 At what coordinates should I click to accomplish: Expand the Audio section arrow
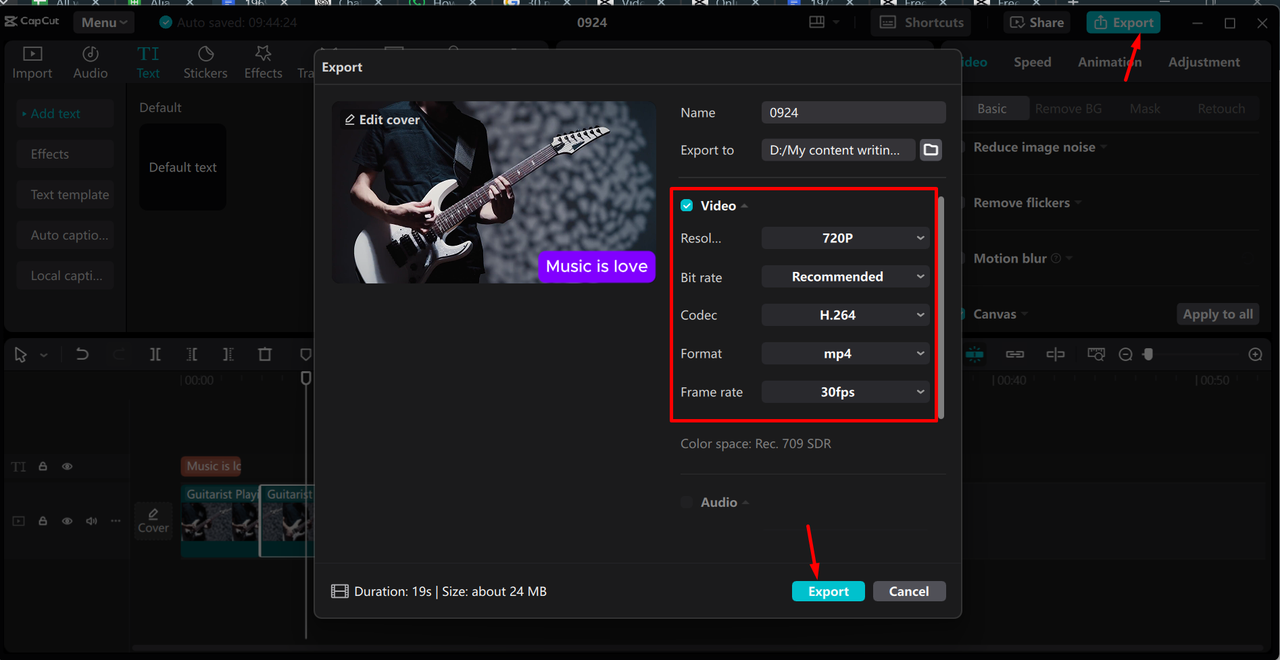coord(746,503)
